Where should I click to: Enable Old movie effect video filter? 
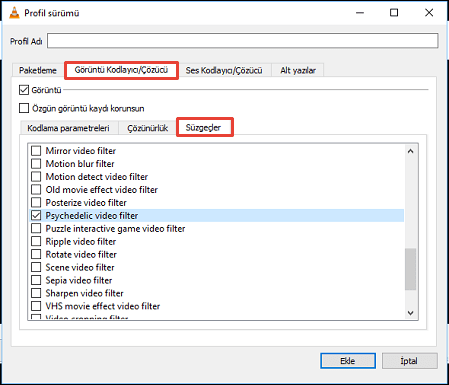click(36, 190)
